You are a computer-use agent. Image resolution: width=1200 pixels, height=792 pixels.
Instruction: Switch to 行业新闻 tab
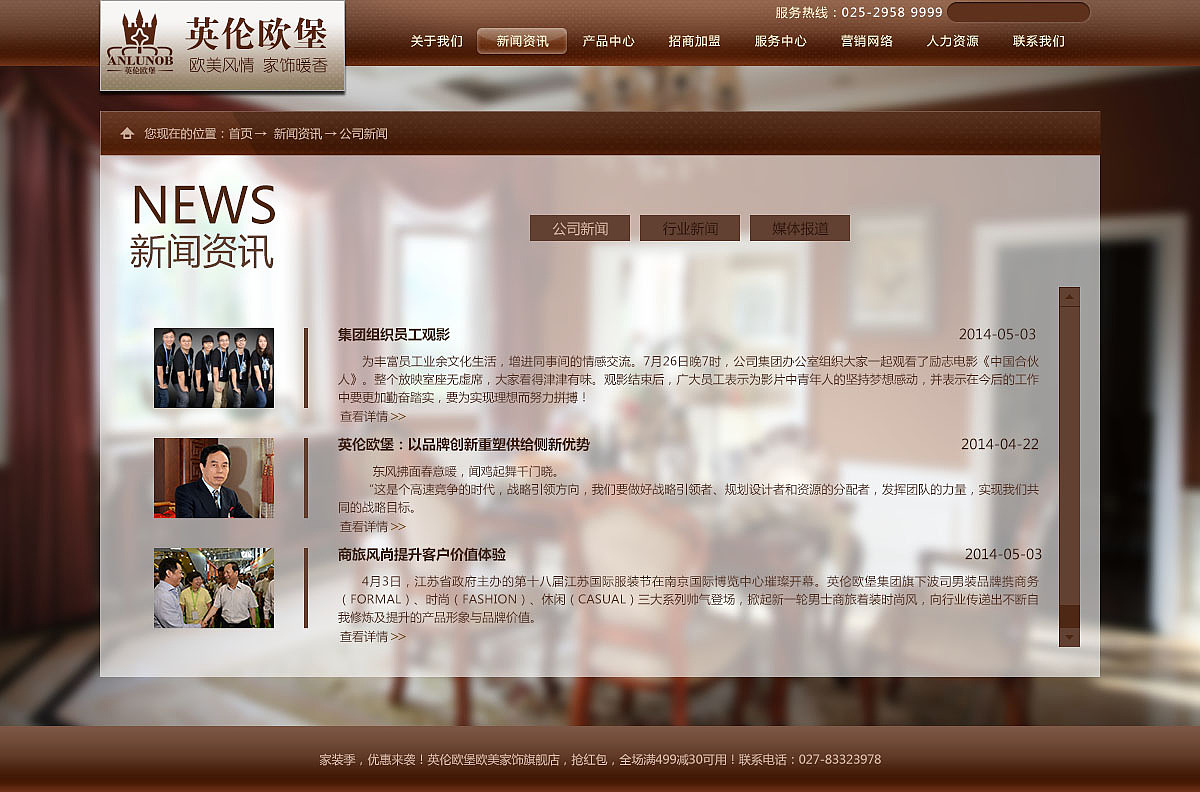[x=690, y=228]
